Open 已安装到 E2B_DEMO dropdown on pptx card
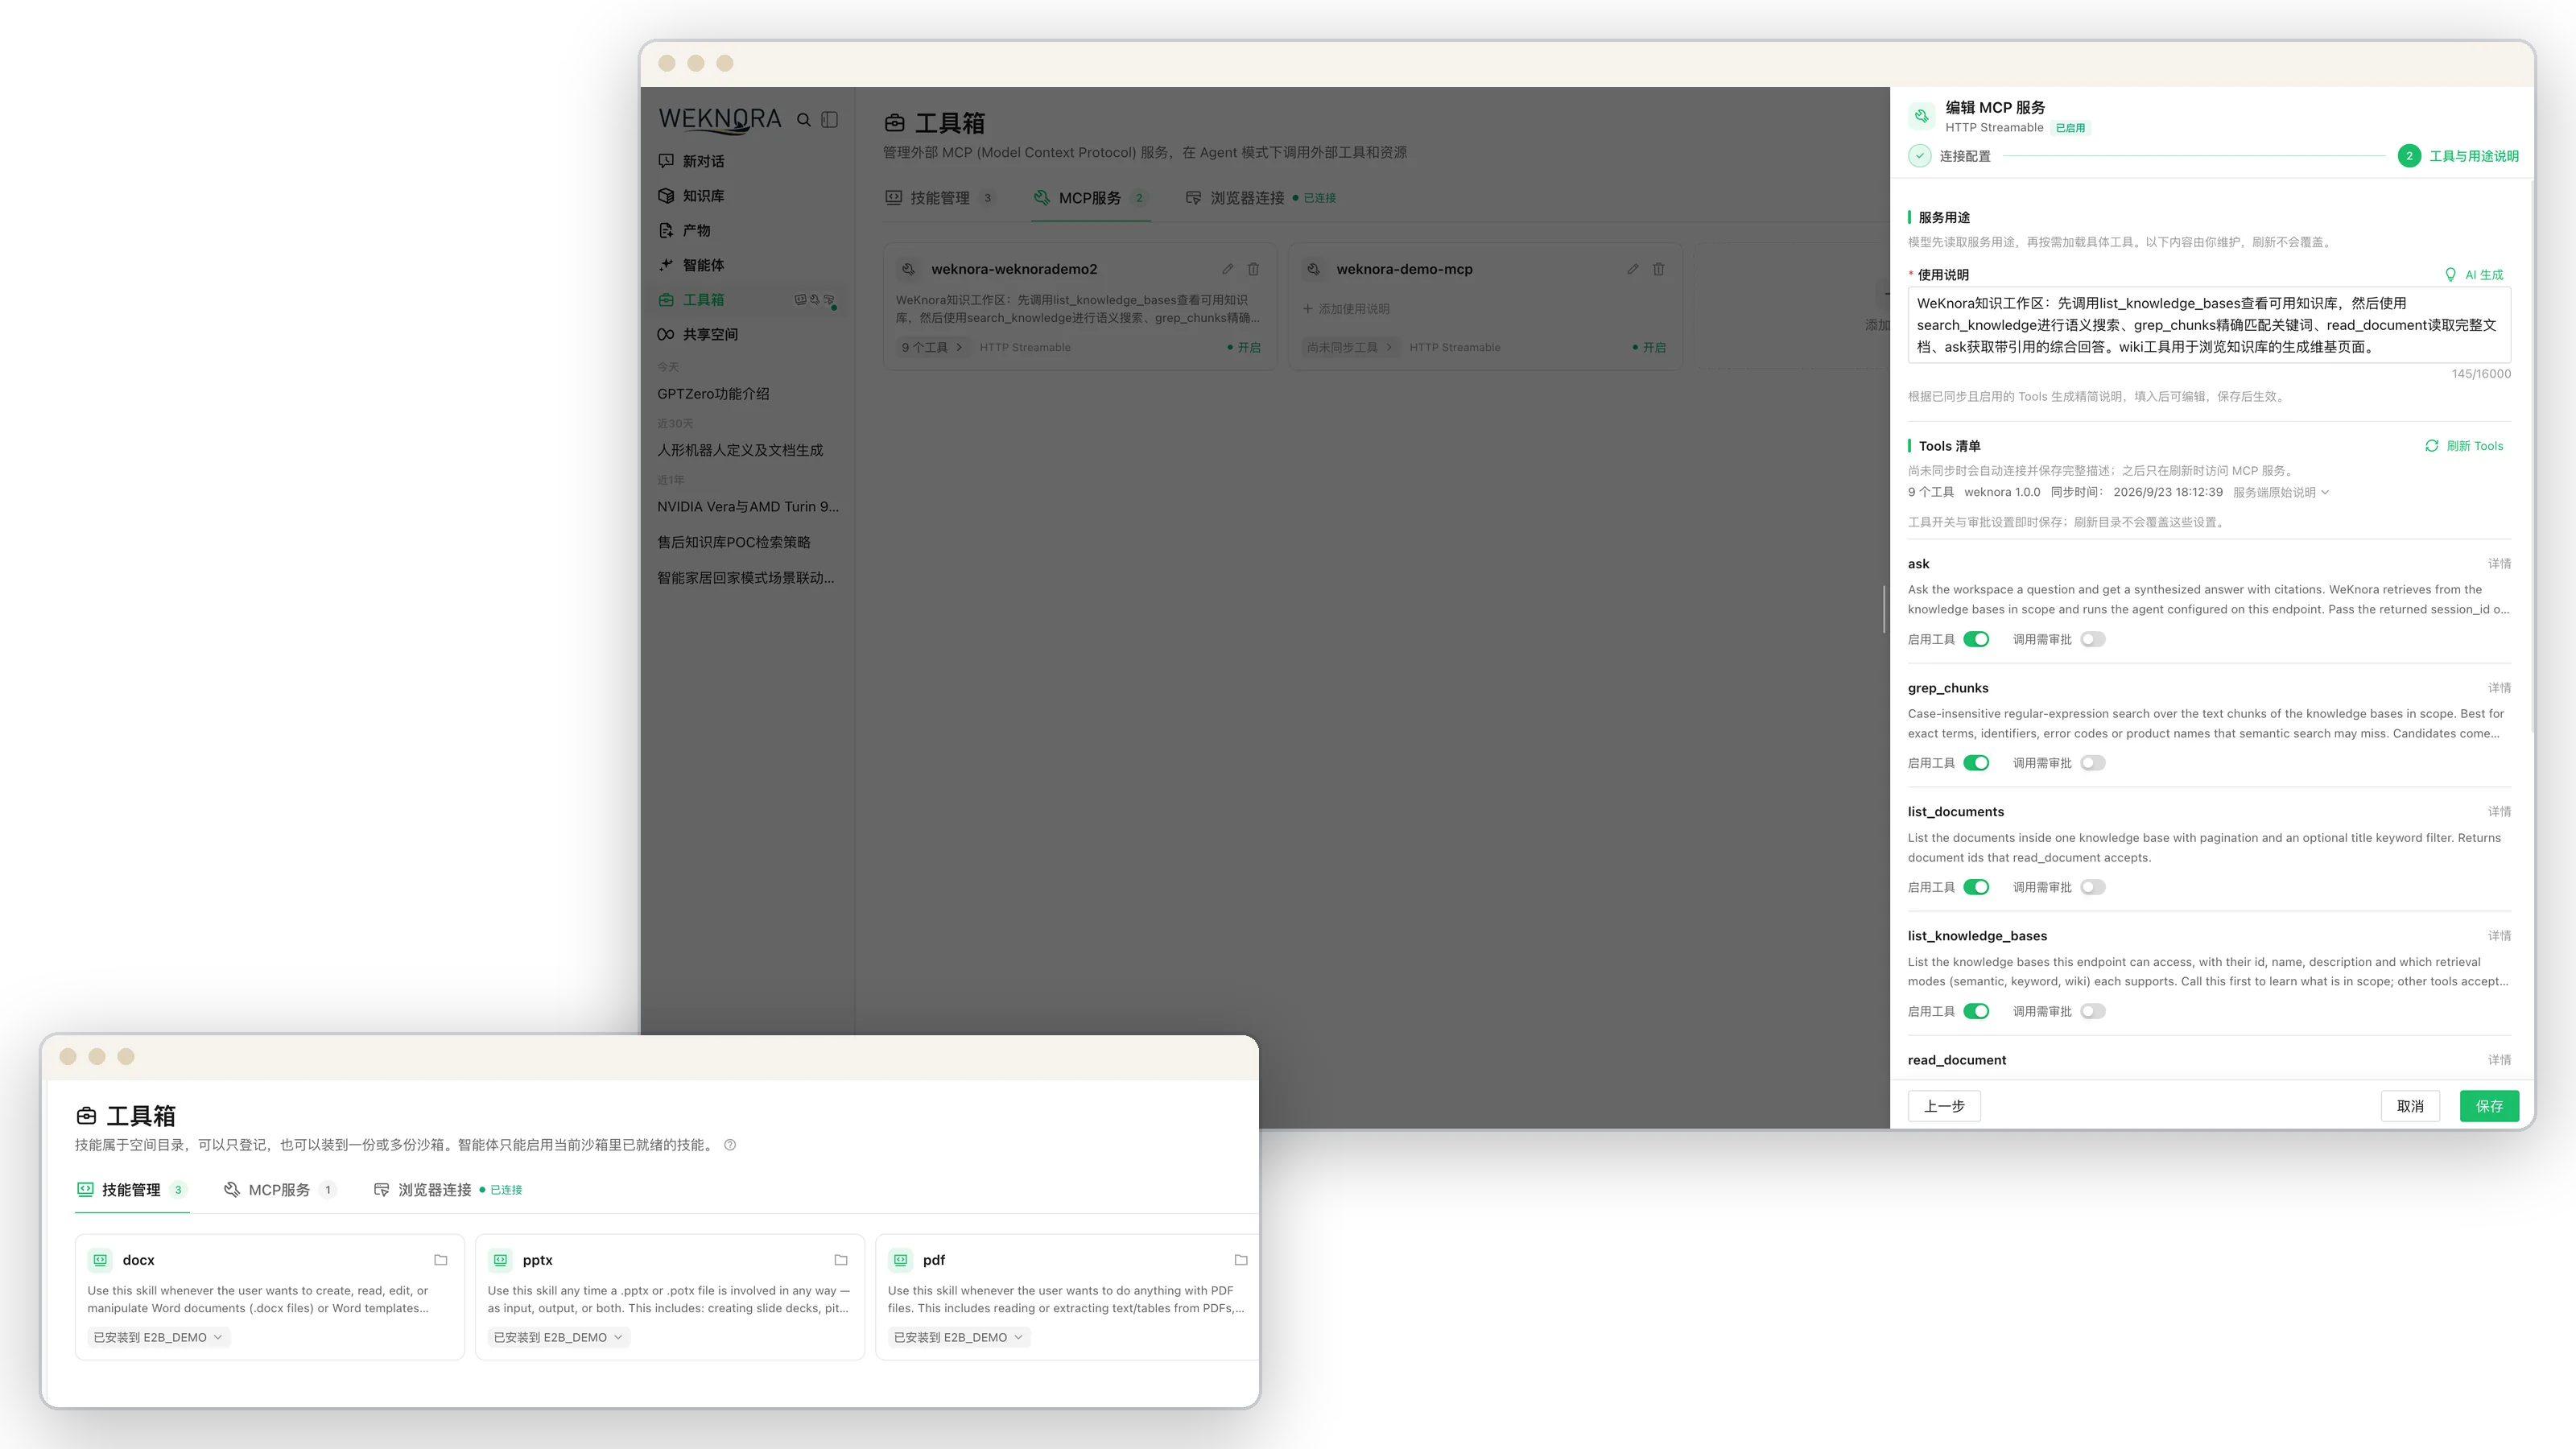The width and height of the screenshot is (2576, 1449). (558, 1337)
